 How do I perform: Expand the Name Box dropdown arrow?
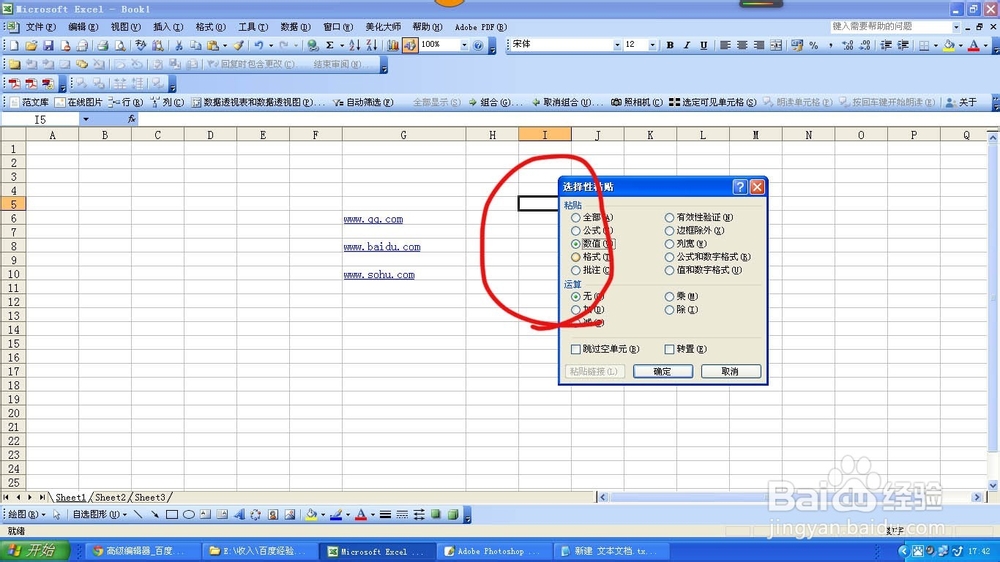(85, 119)
